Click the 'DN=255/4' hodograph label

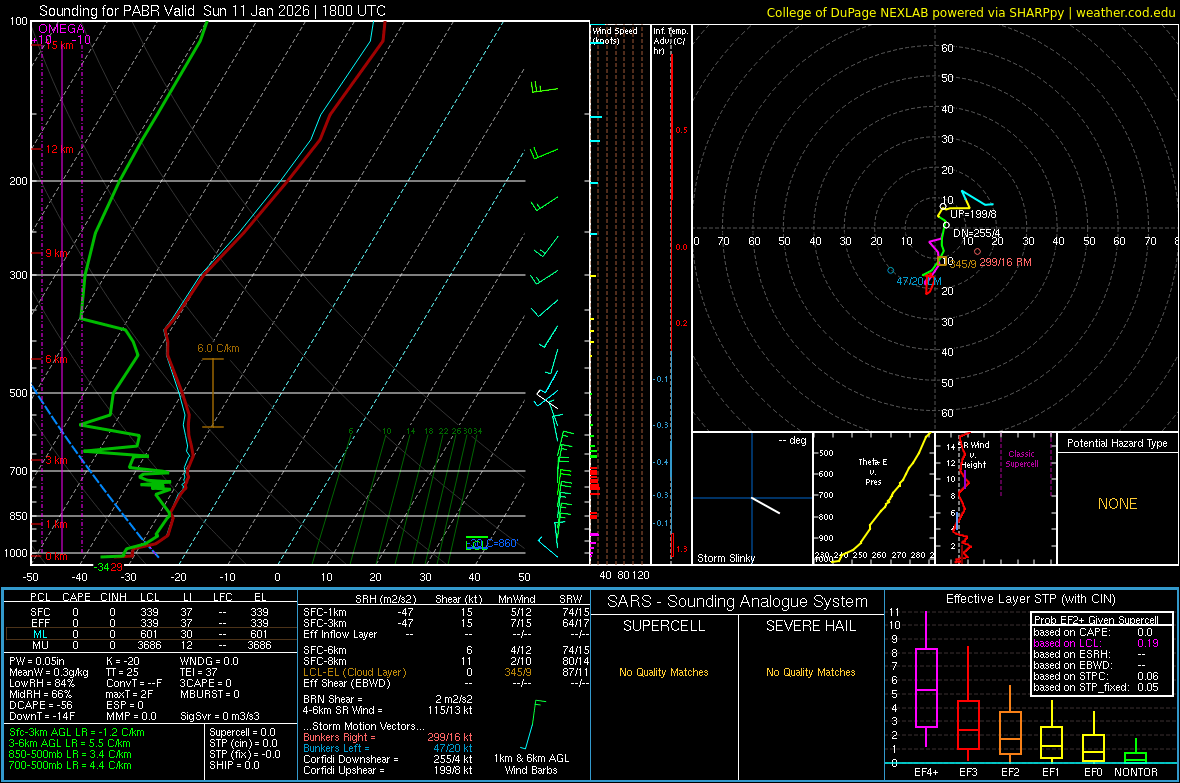[x=977, y=233]
